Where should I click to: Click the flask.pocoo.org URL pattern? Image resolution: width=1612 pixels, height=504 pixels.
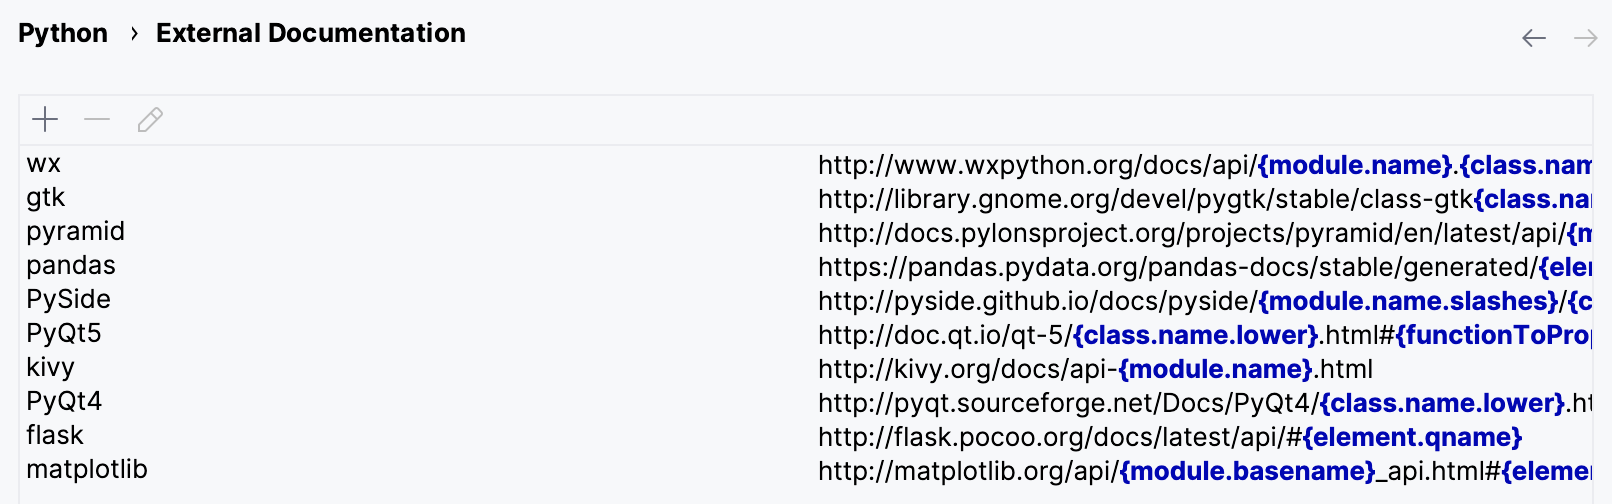(x=1169, y=437)
